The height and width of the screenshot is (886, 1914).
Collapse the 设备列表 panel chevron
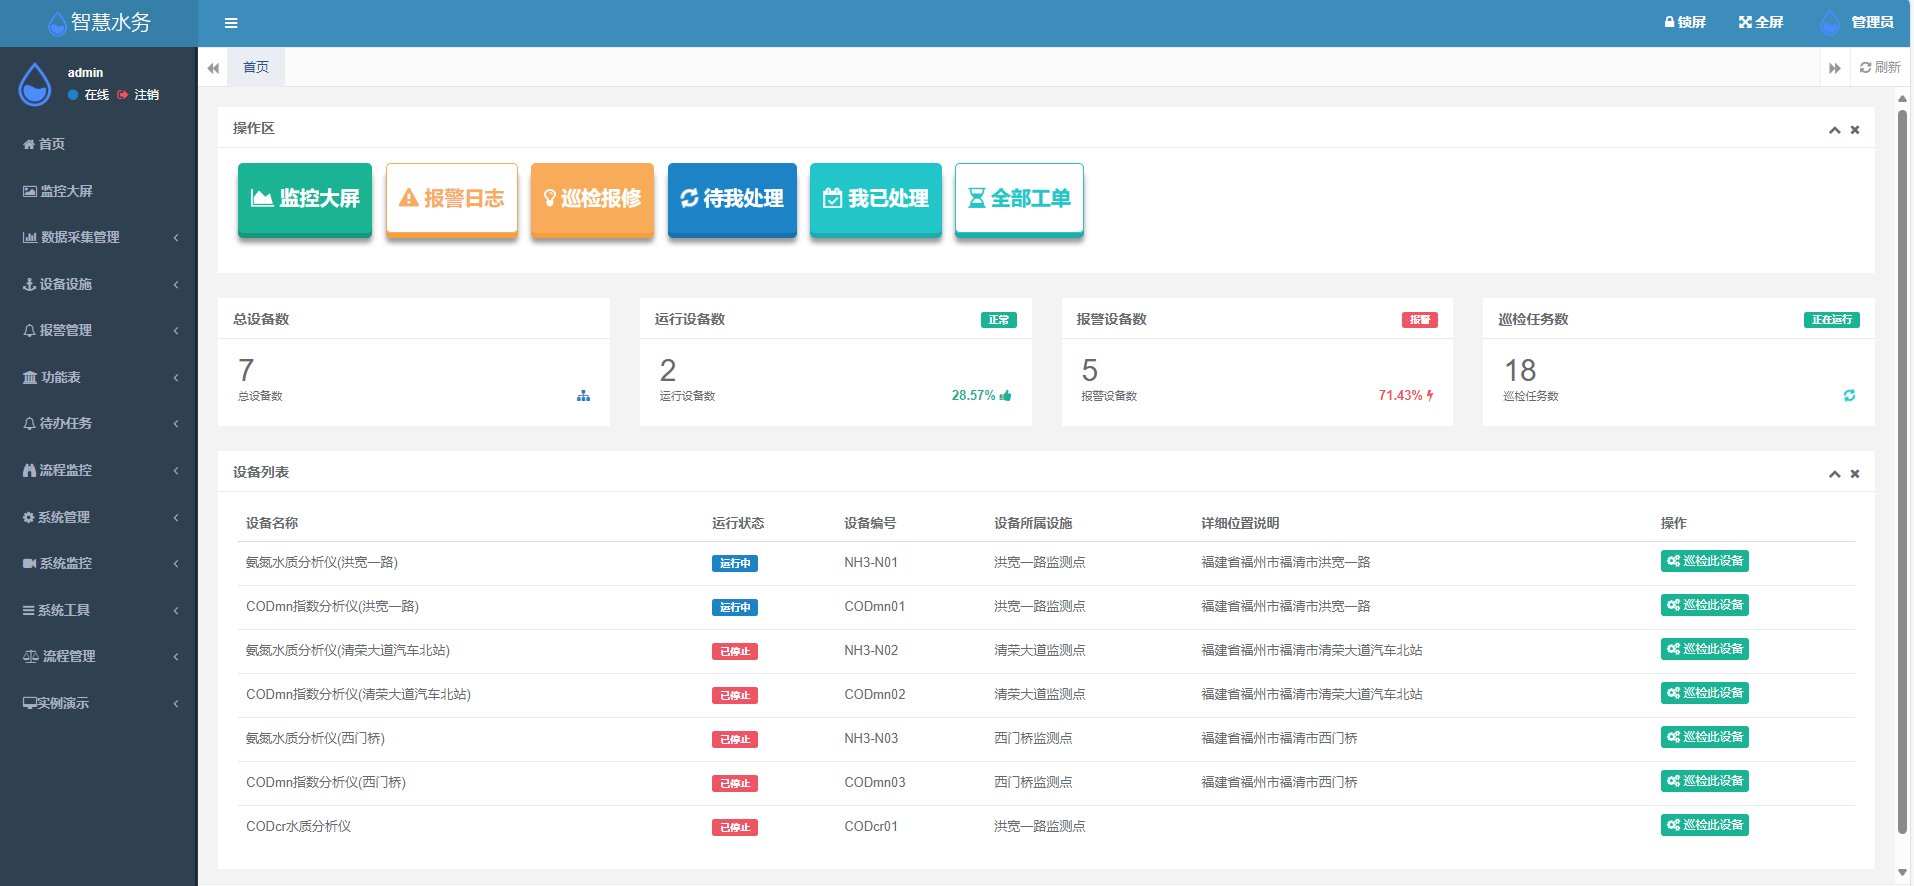click(x=1835, y=474)
